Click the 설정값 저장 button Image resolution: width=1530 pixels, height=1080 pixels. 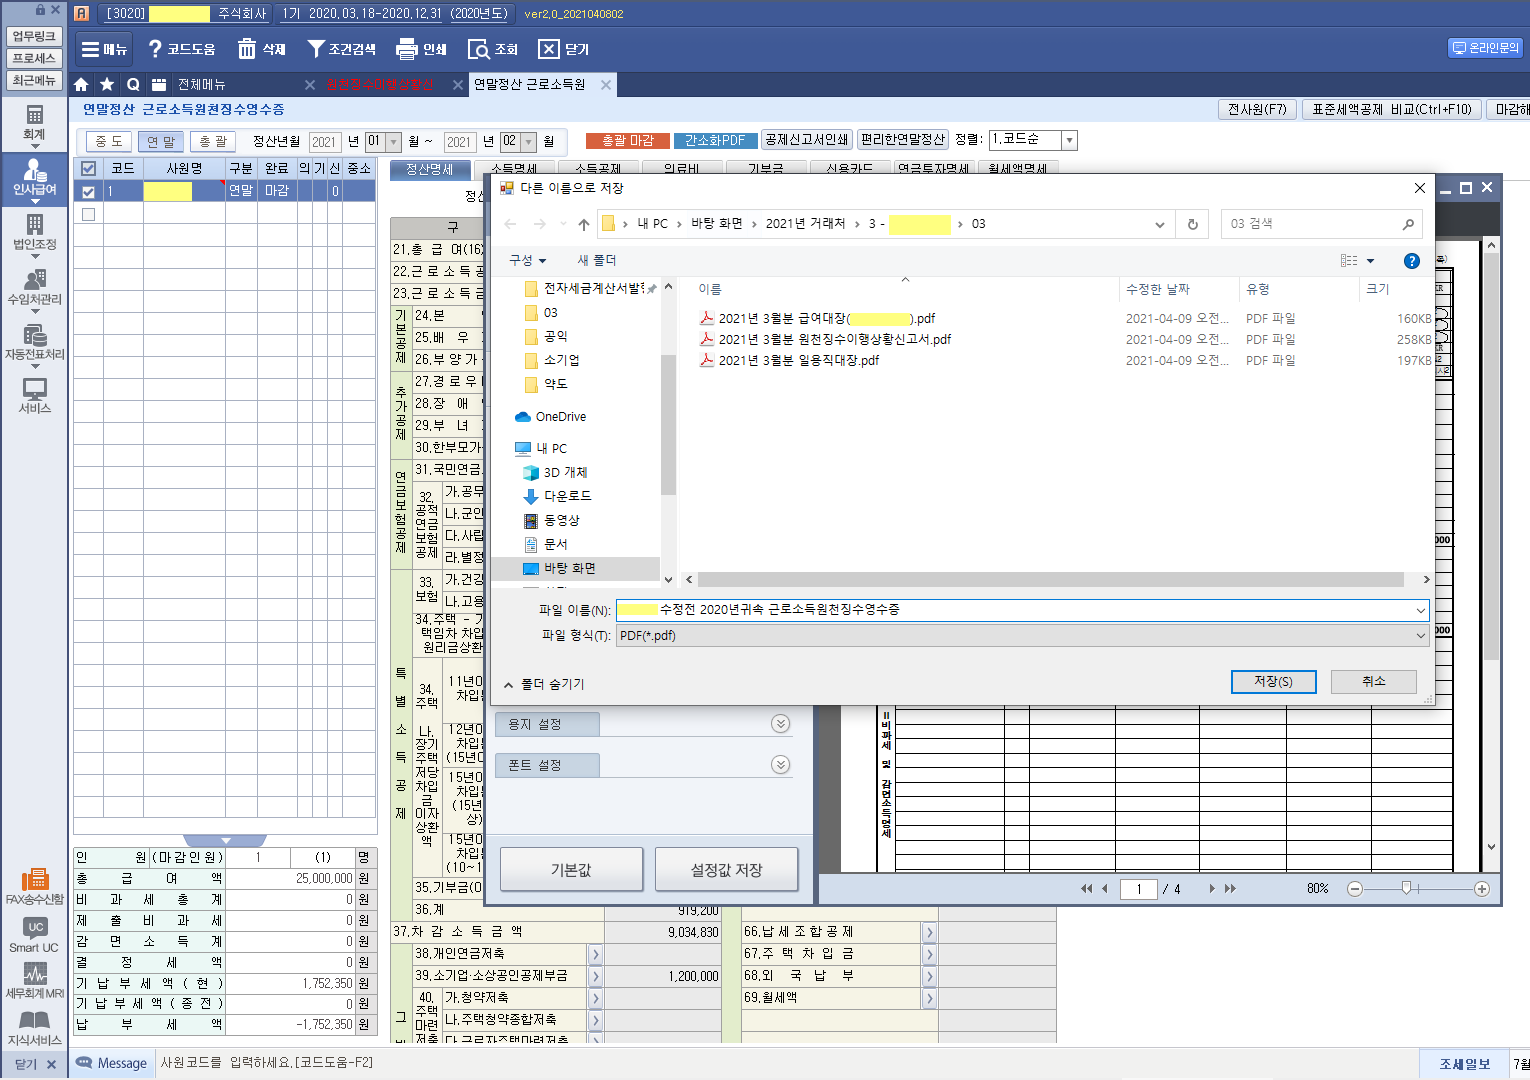[x=726, y=870]
